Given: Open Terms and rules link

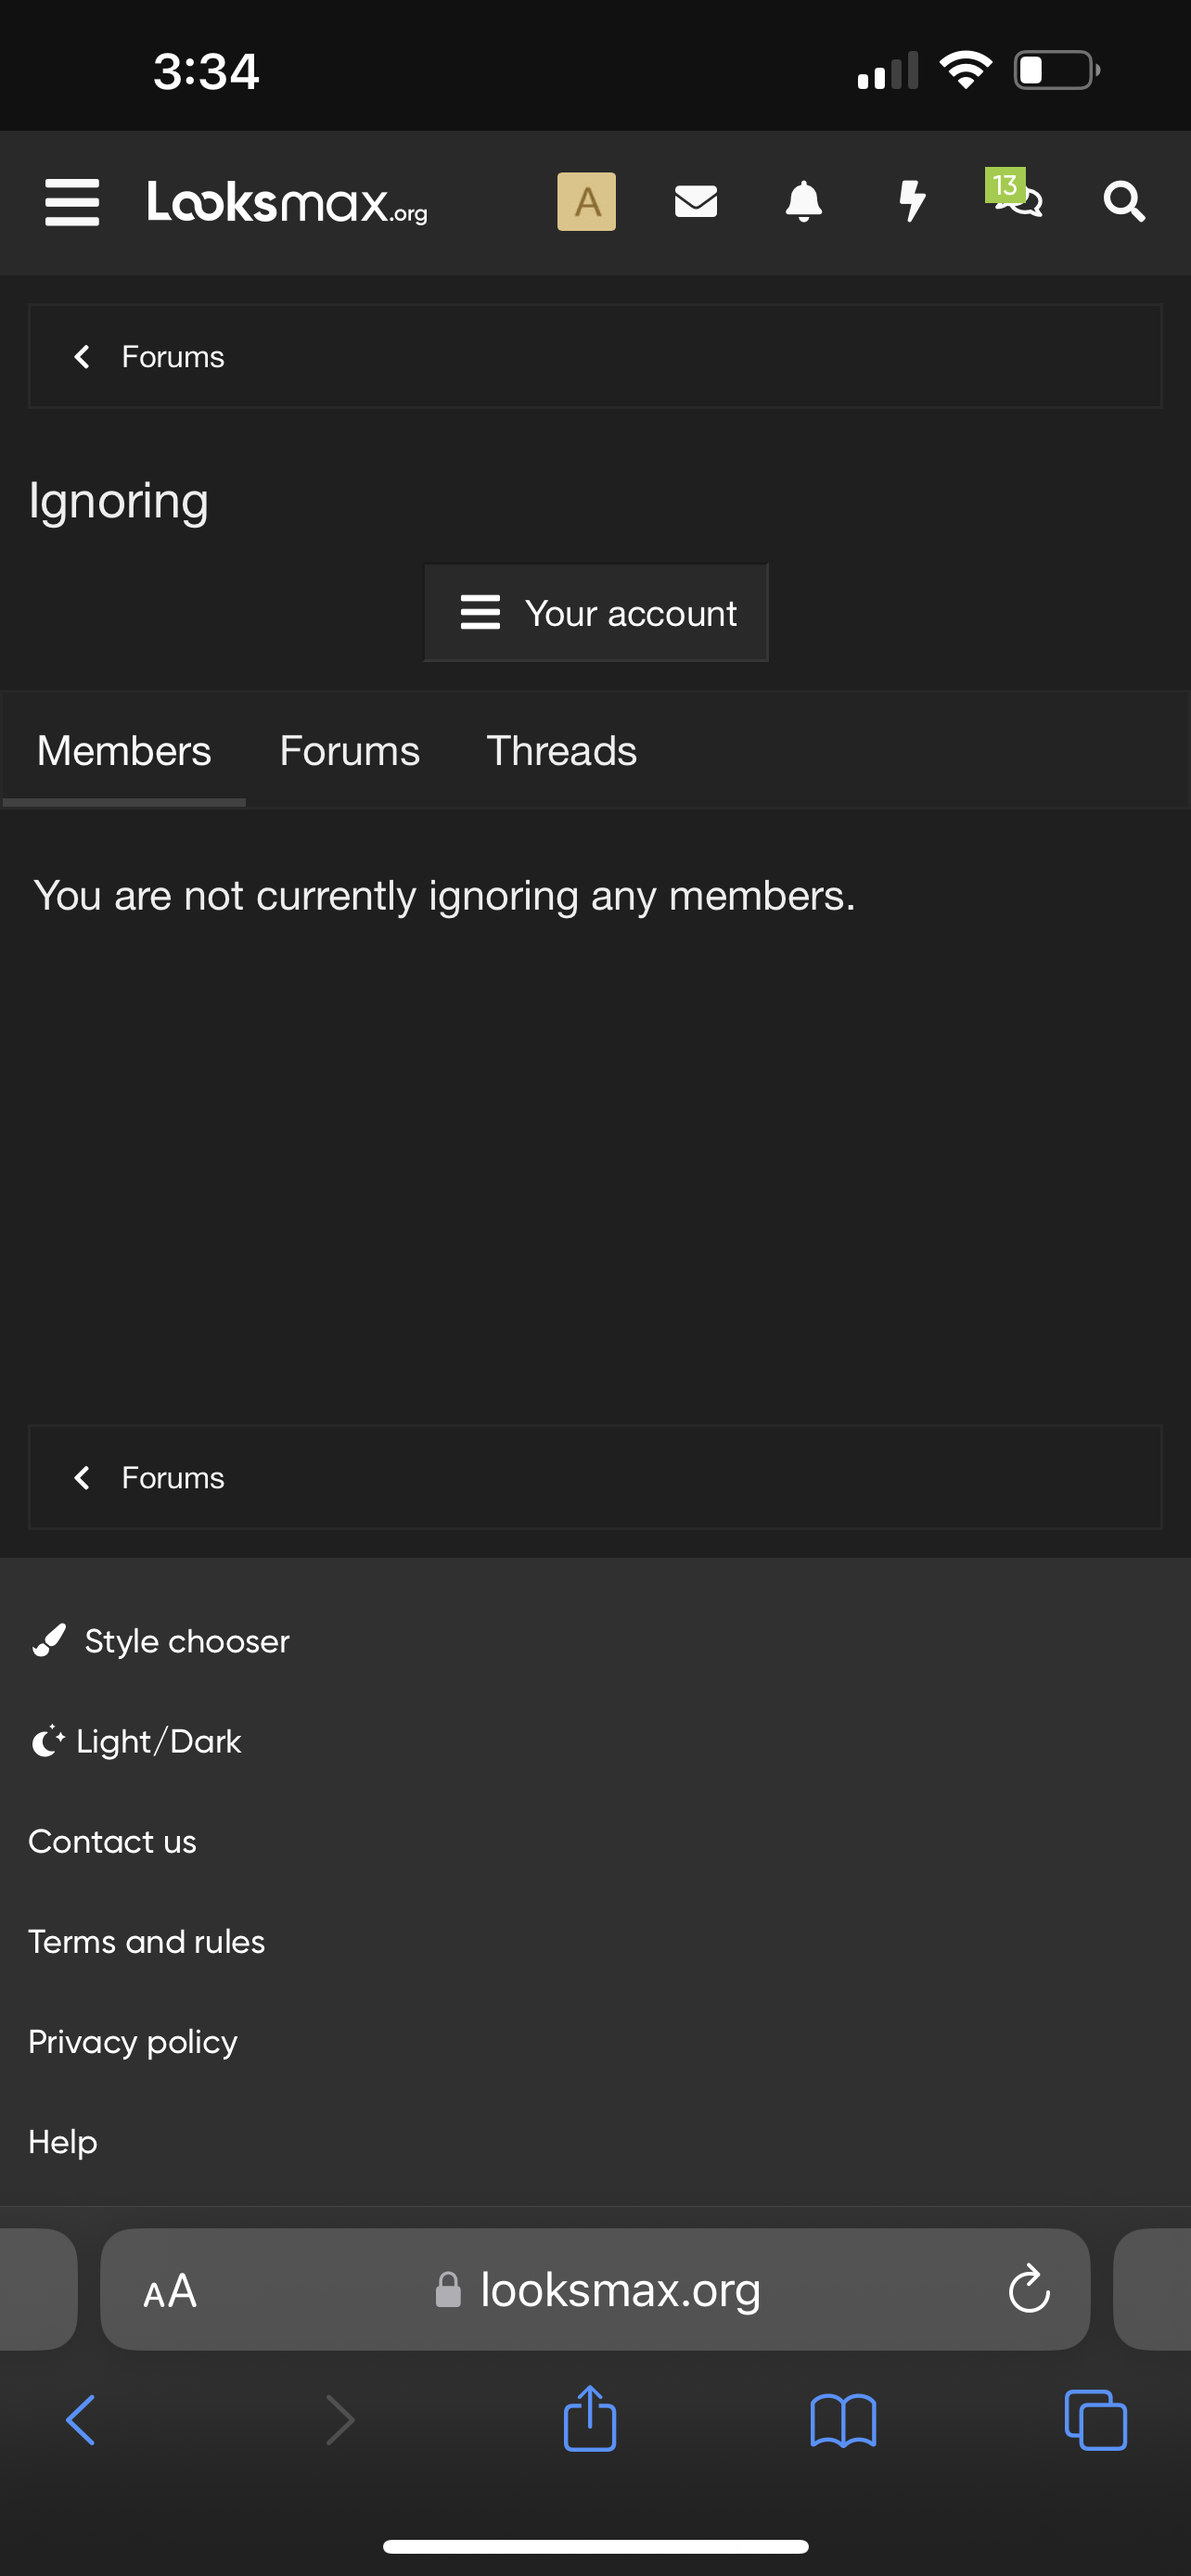Looking at the screenshot, I should click(x=146, y=1941).
